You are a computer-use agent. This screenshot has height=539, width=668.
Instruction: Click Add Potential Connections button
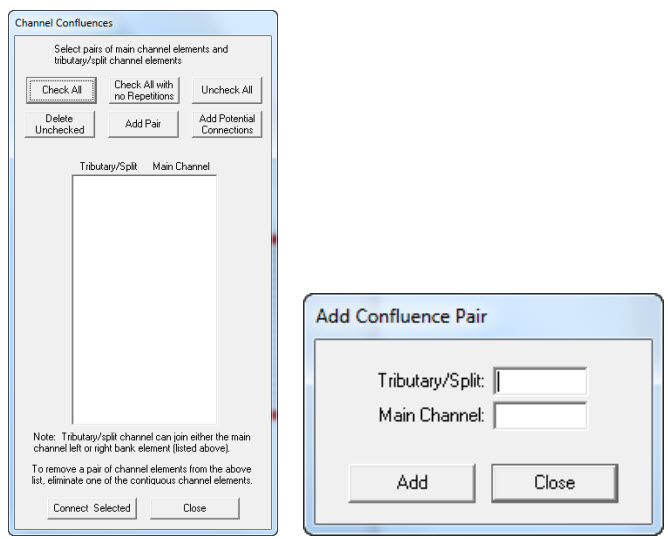tap(227, 124)
